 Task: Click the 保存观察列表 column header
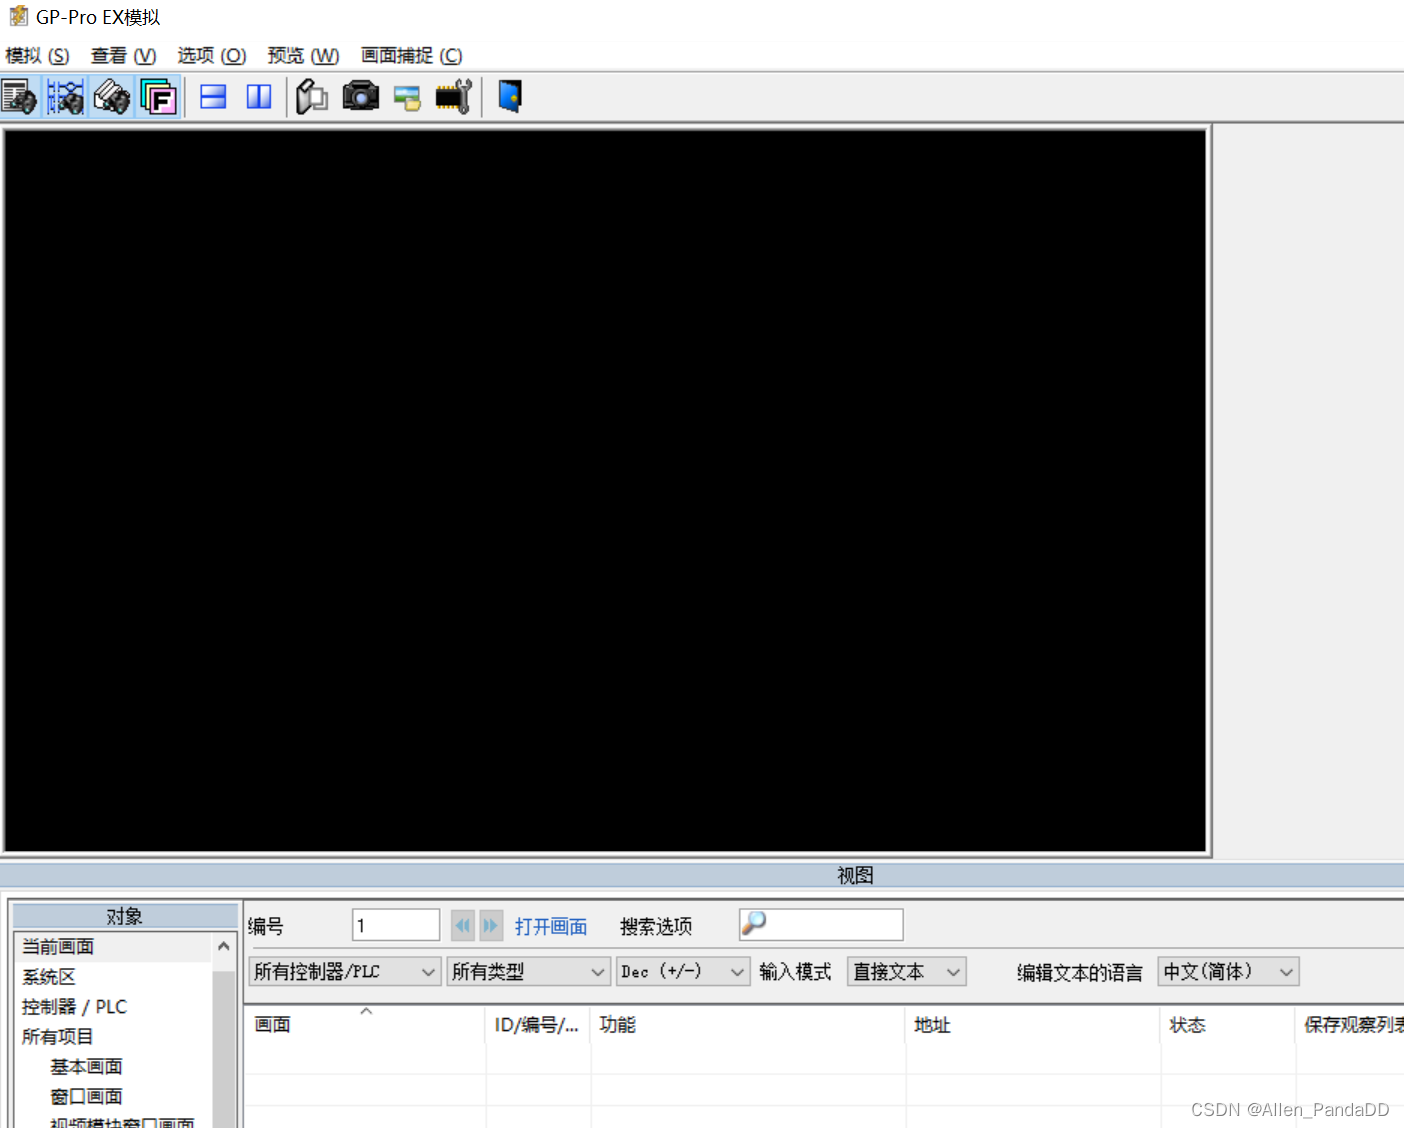(1350, 1025)
